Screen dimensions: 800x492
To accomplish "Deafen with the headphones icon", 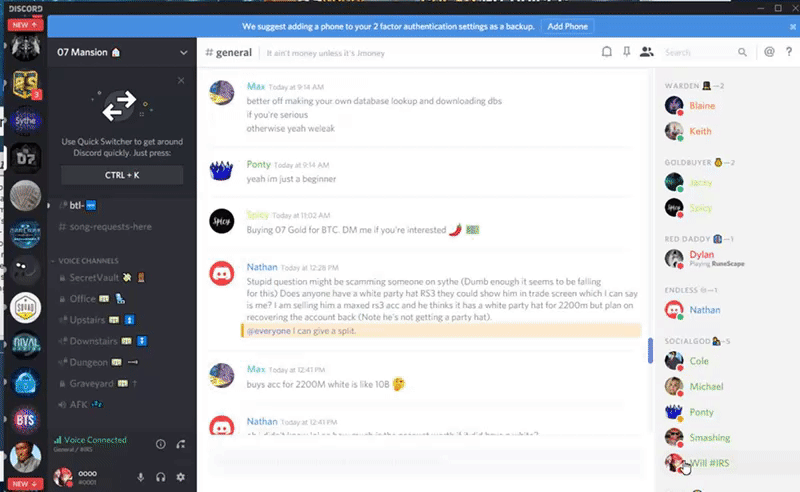I will 161,477.
